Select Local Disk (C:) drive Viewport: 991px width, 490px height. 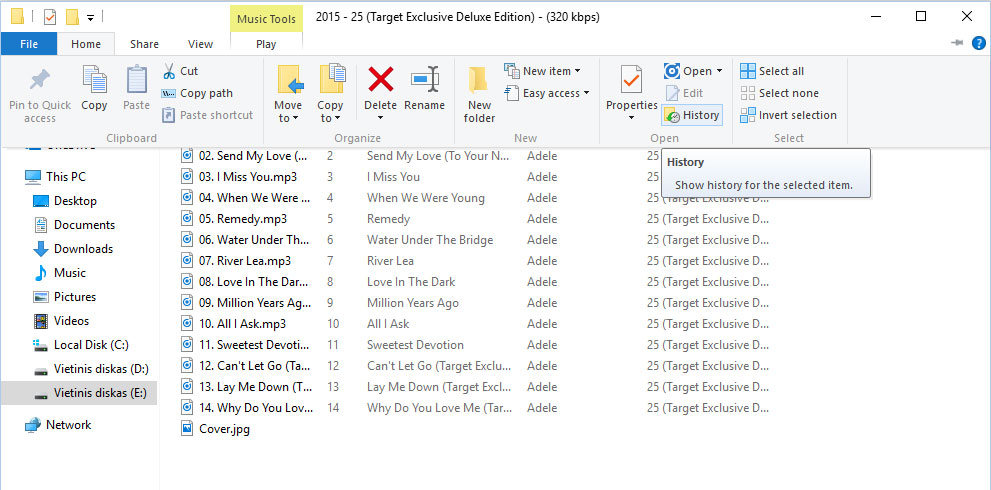(81, 345)
